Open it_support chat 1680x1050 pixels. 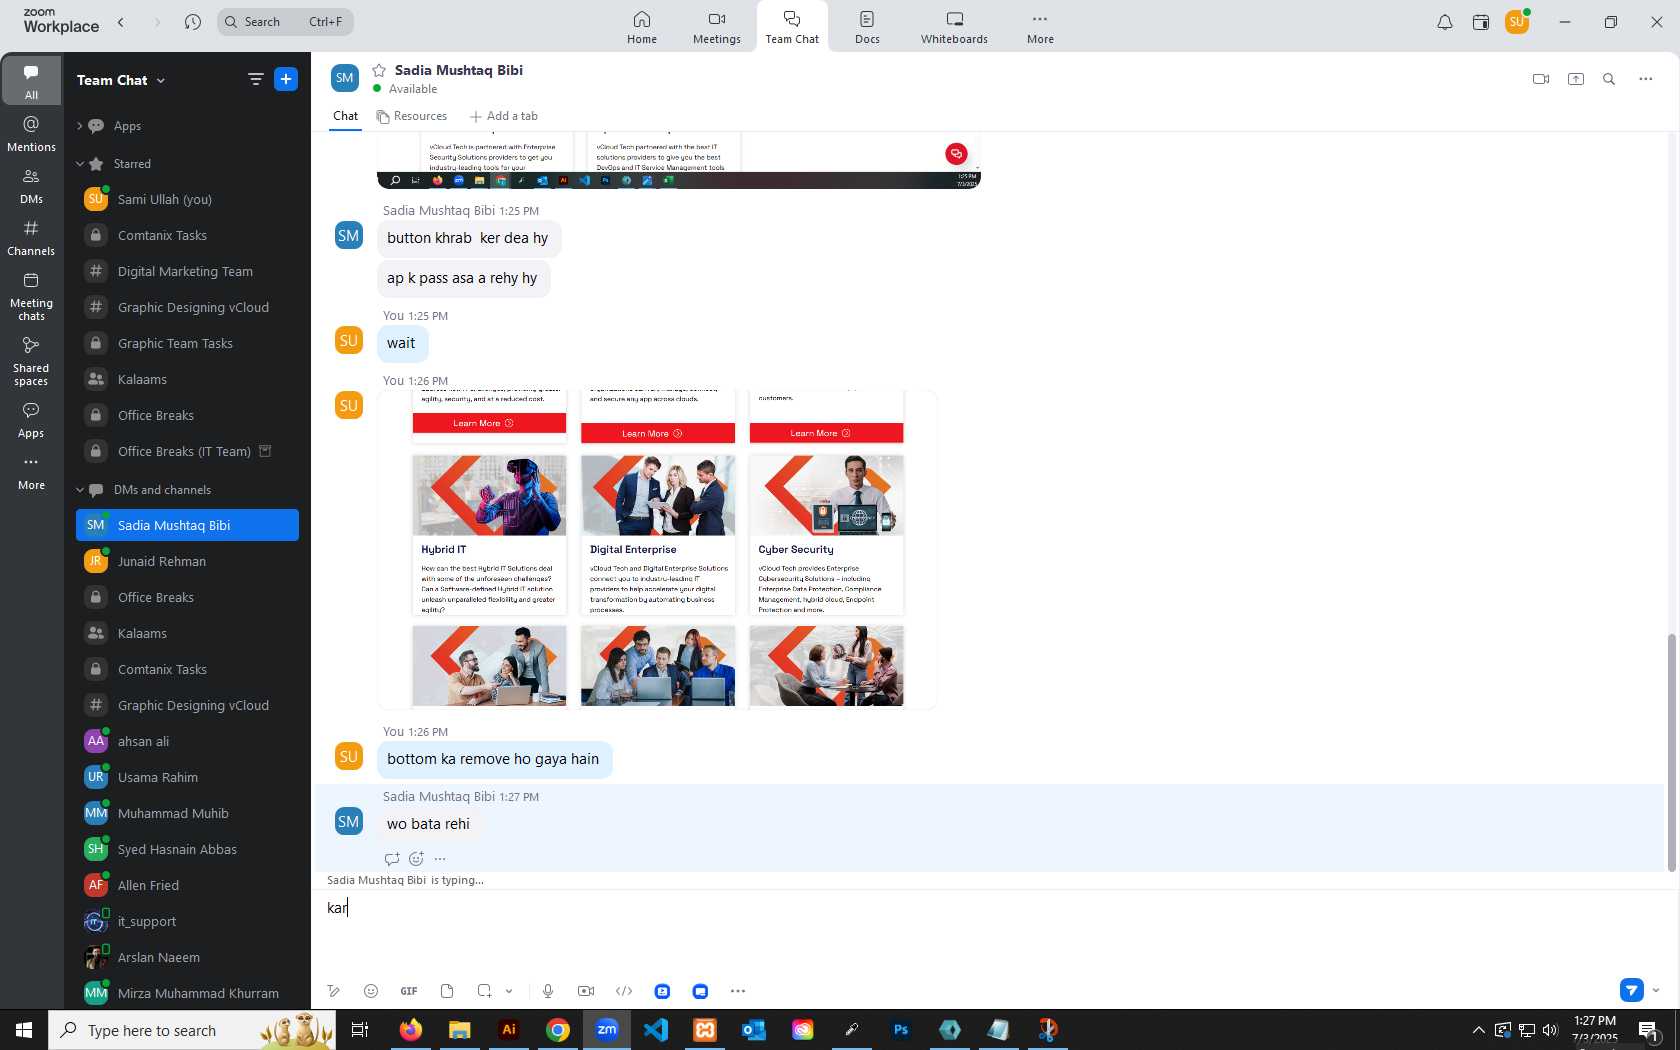pos(187,921)
